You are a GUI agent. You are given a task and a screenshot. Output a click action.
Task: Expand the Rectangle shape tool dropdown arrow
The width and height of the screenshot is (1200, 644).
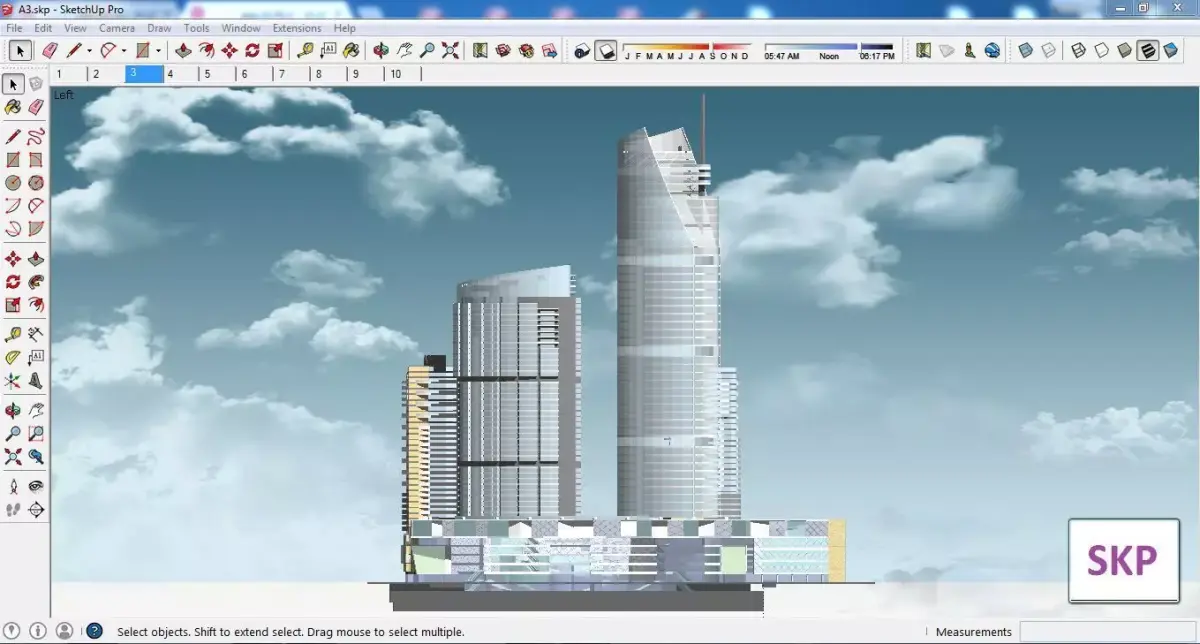[158, 50]
